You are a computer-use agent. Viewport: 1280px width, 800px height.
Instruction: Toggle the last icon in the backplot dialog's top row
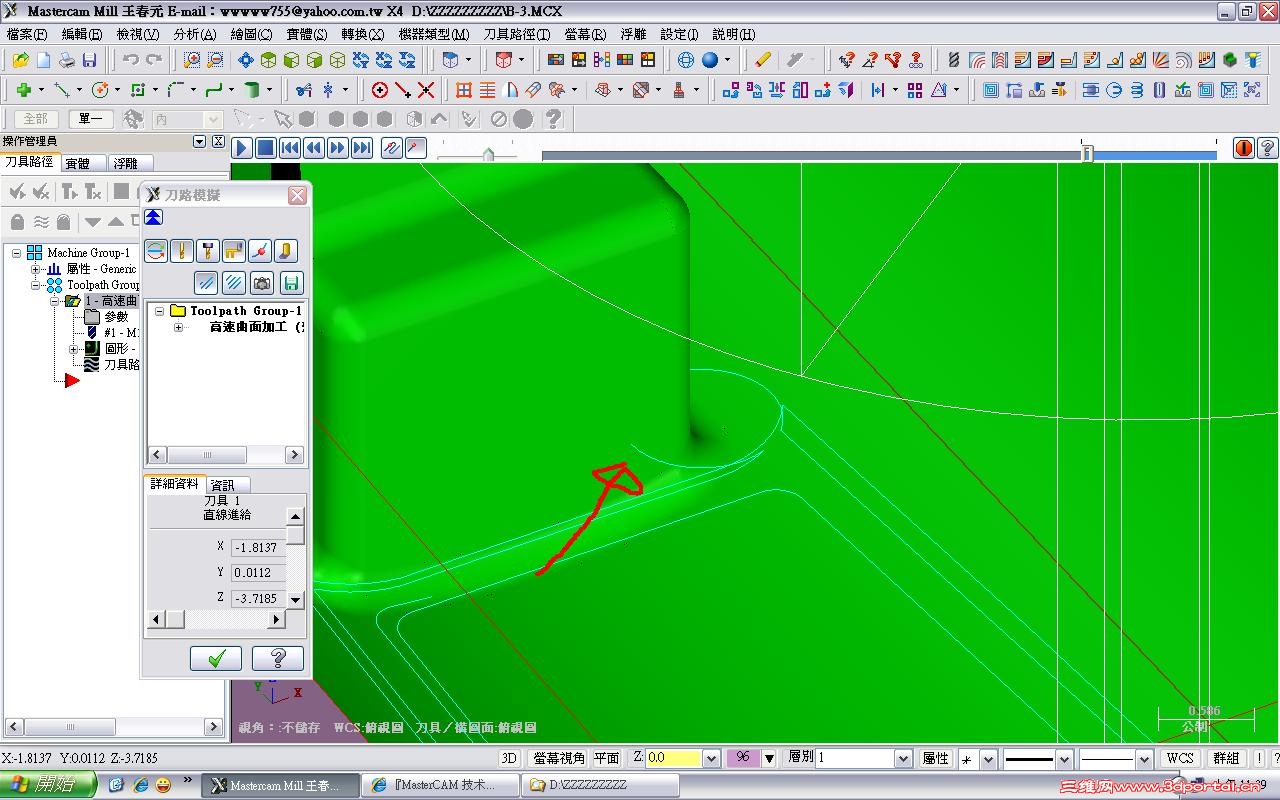tap(285, 250)
